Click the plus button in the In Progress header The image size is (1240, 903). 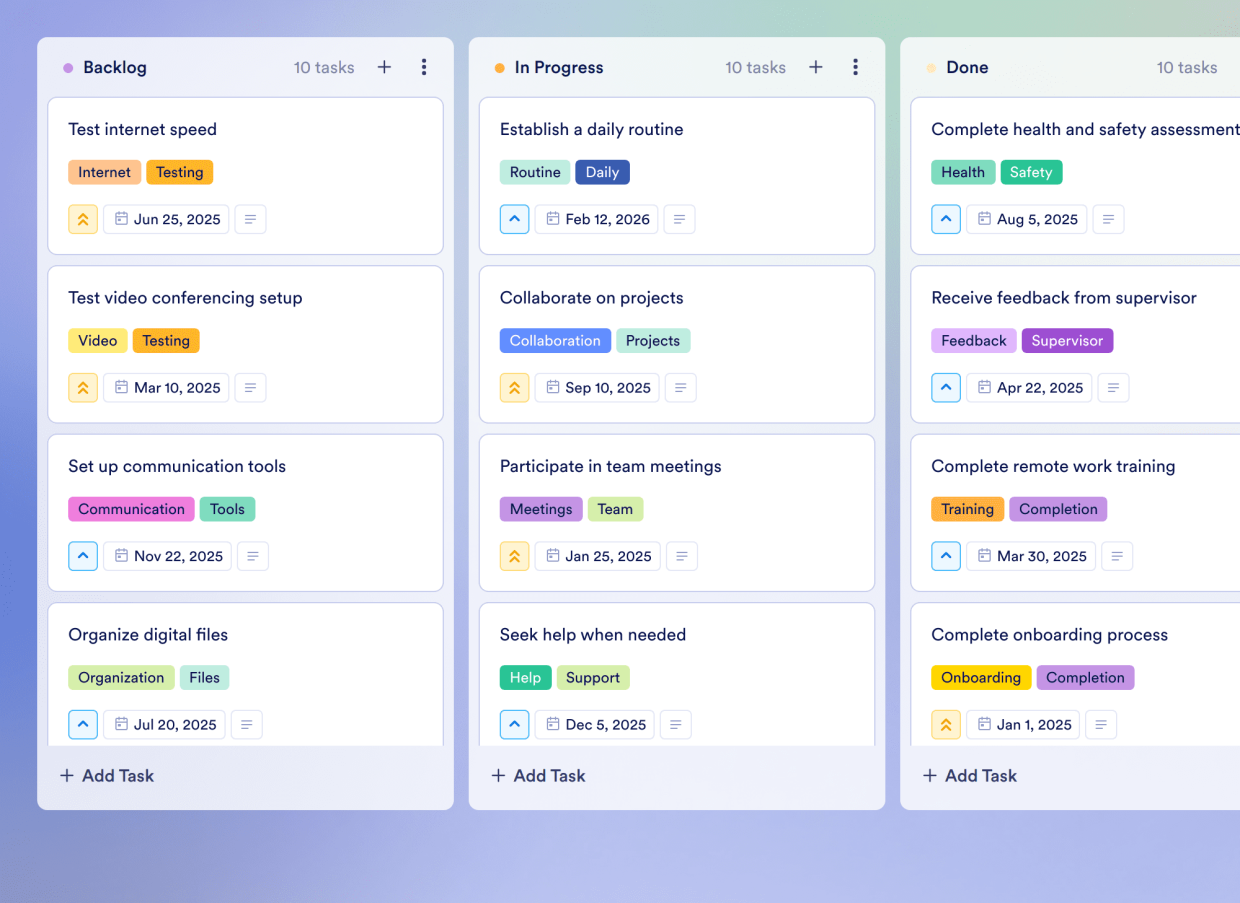(x=815, y=66)
